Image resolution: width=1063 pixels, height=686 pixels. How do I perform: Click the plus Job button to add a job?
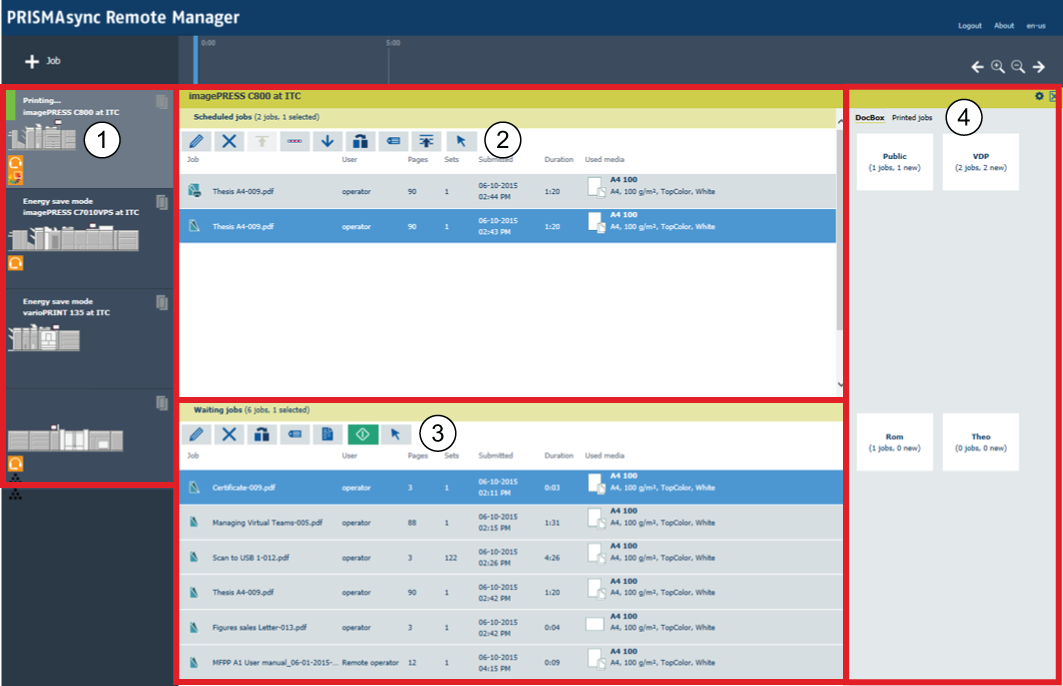coord(42,61)
